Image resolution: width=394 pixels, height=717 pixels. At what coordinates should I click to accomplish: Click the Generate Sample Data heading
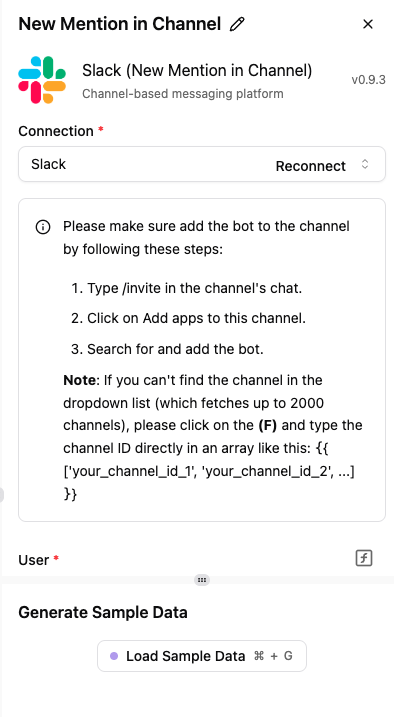pos(103,612)
